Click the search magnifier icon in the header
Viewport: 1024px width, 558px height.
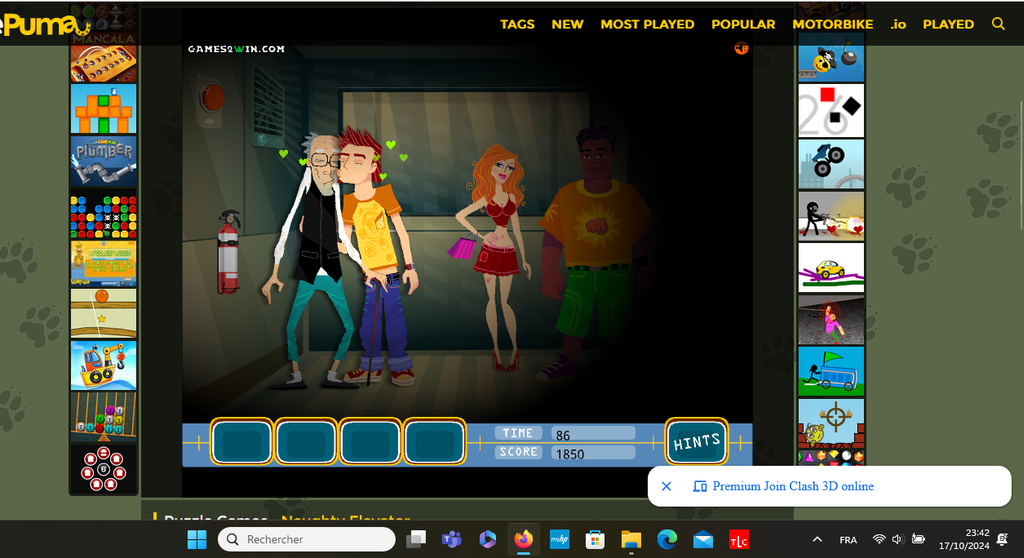(998, 24)
